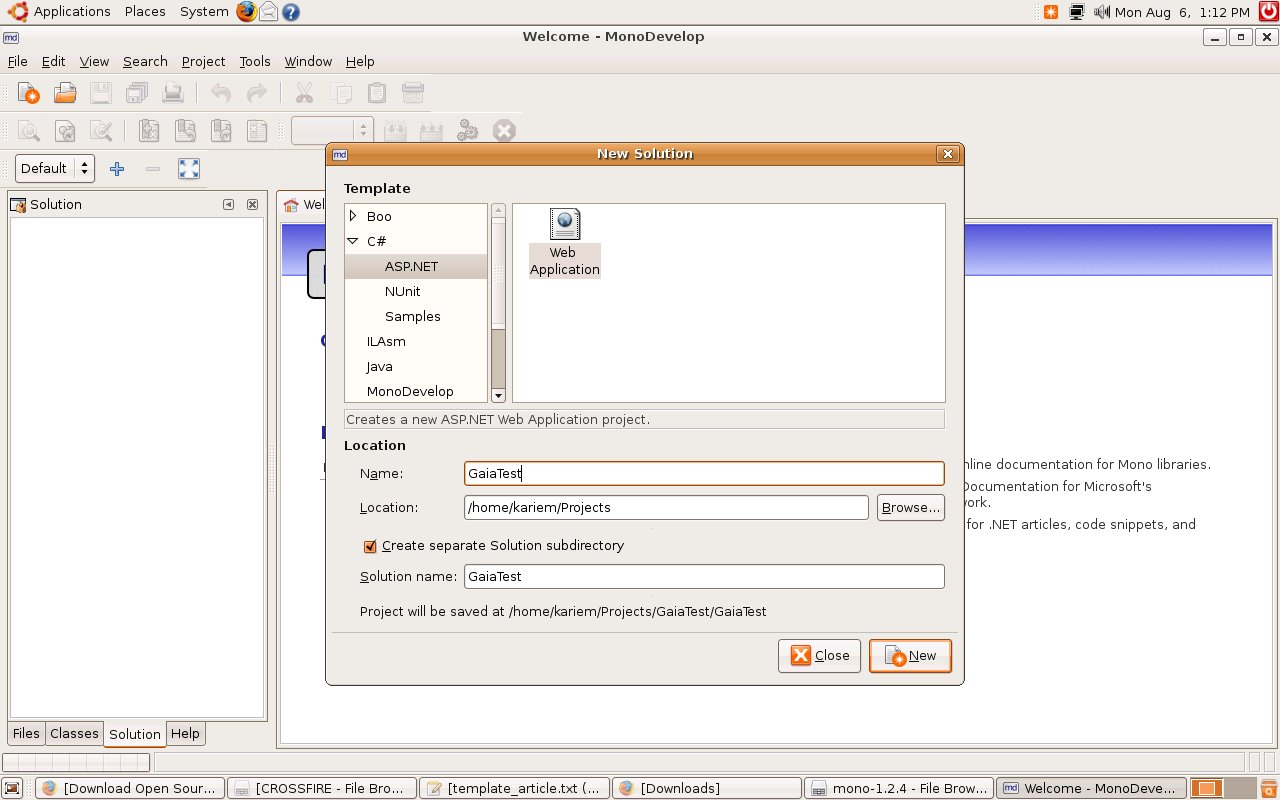
Task: Click the Paste clipboard icon
Action: pos(377,93)
